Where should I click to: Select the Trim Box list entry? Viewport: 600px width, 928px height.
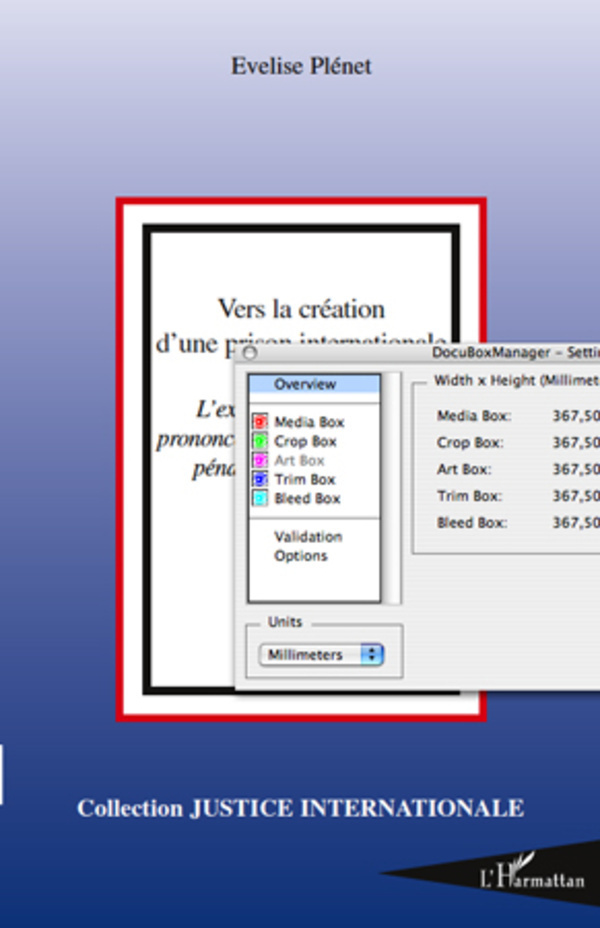click(x=305, y=479)
